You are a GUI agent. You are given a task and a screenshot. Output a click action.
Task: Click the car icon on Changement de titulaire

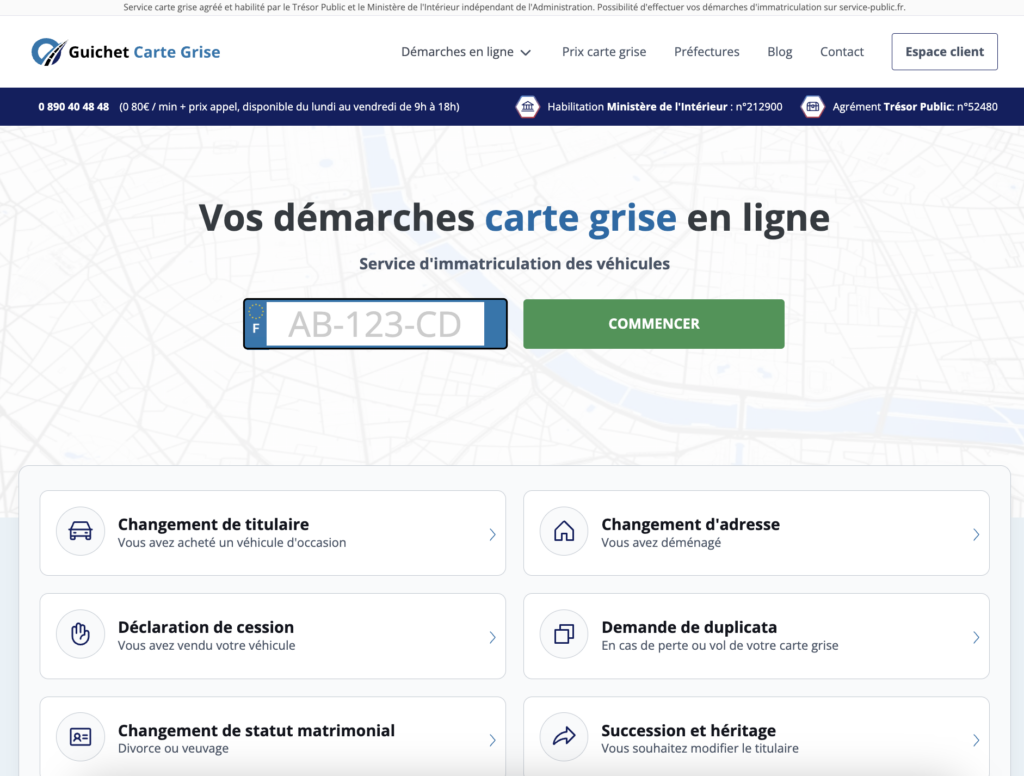click(80, 531)
